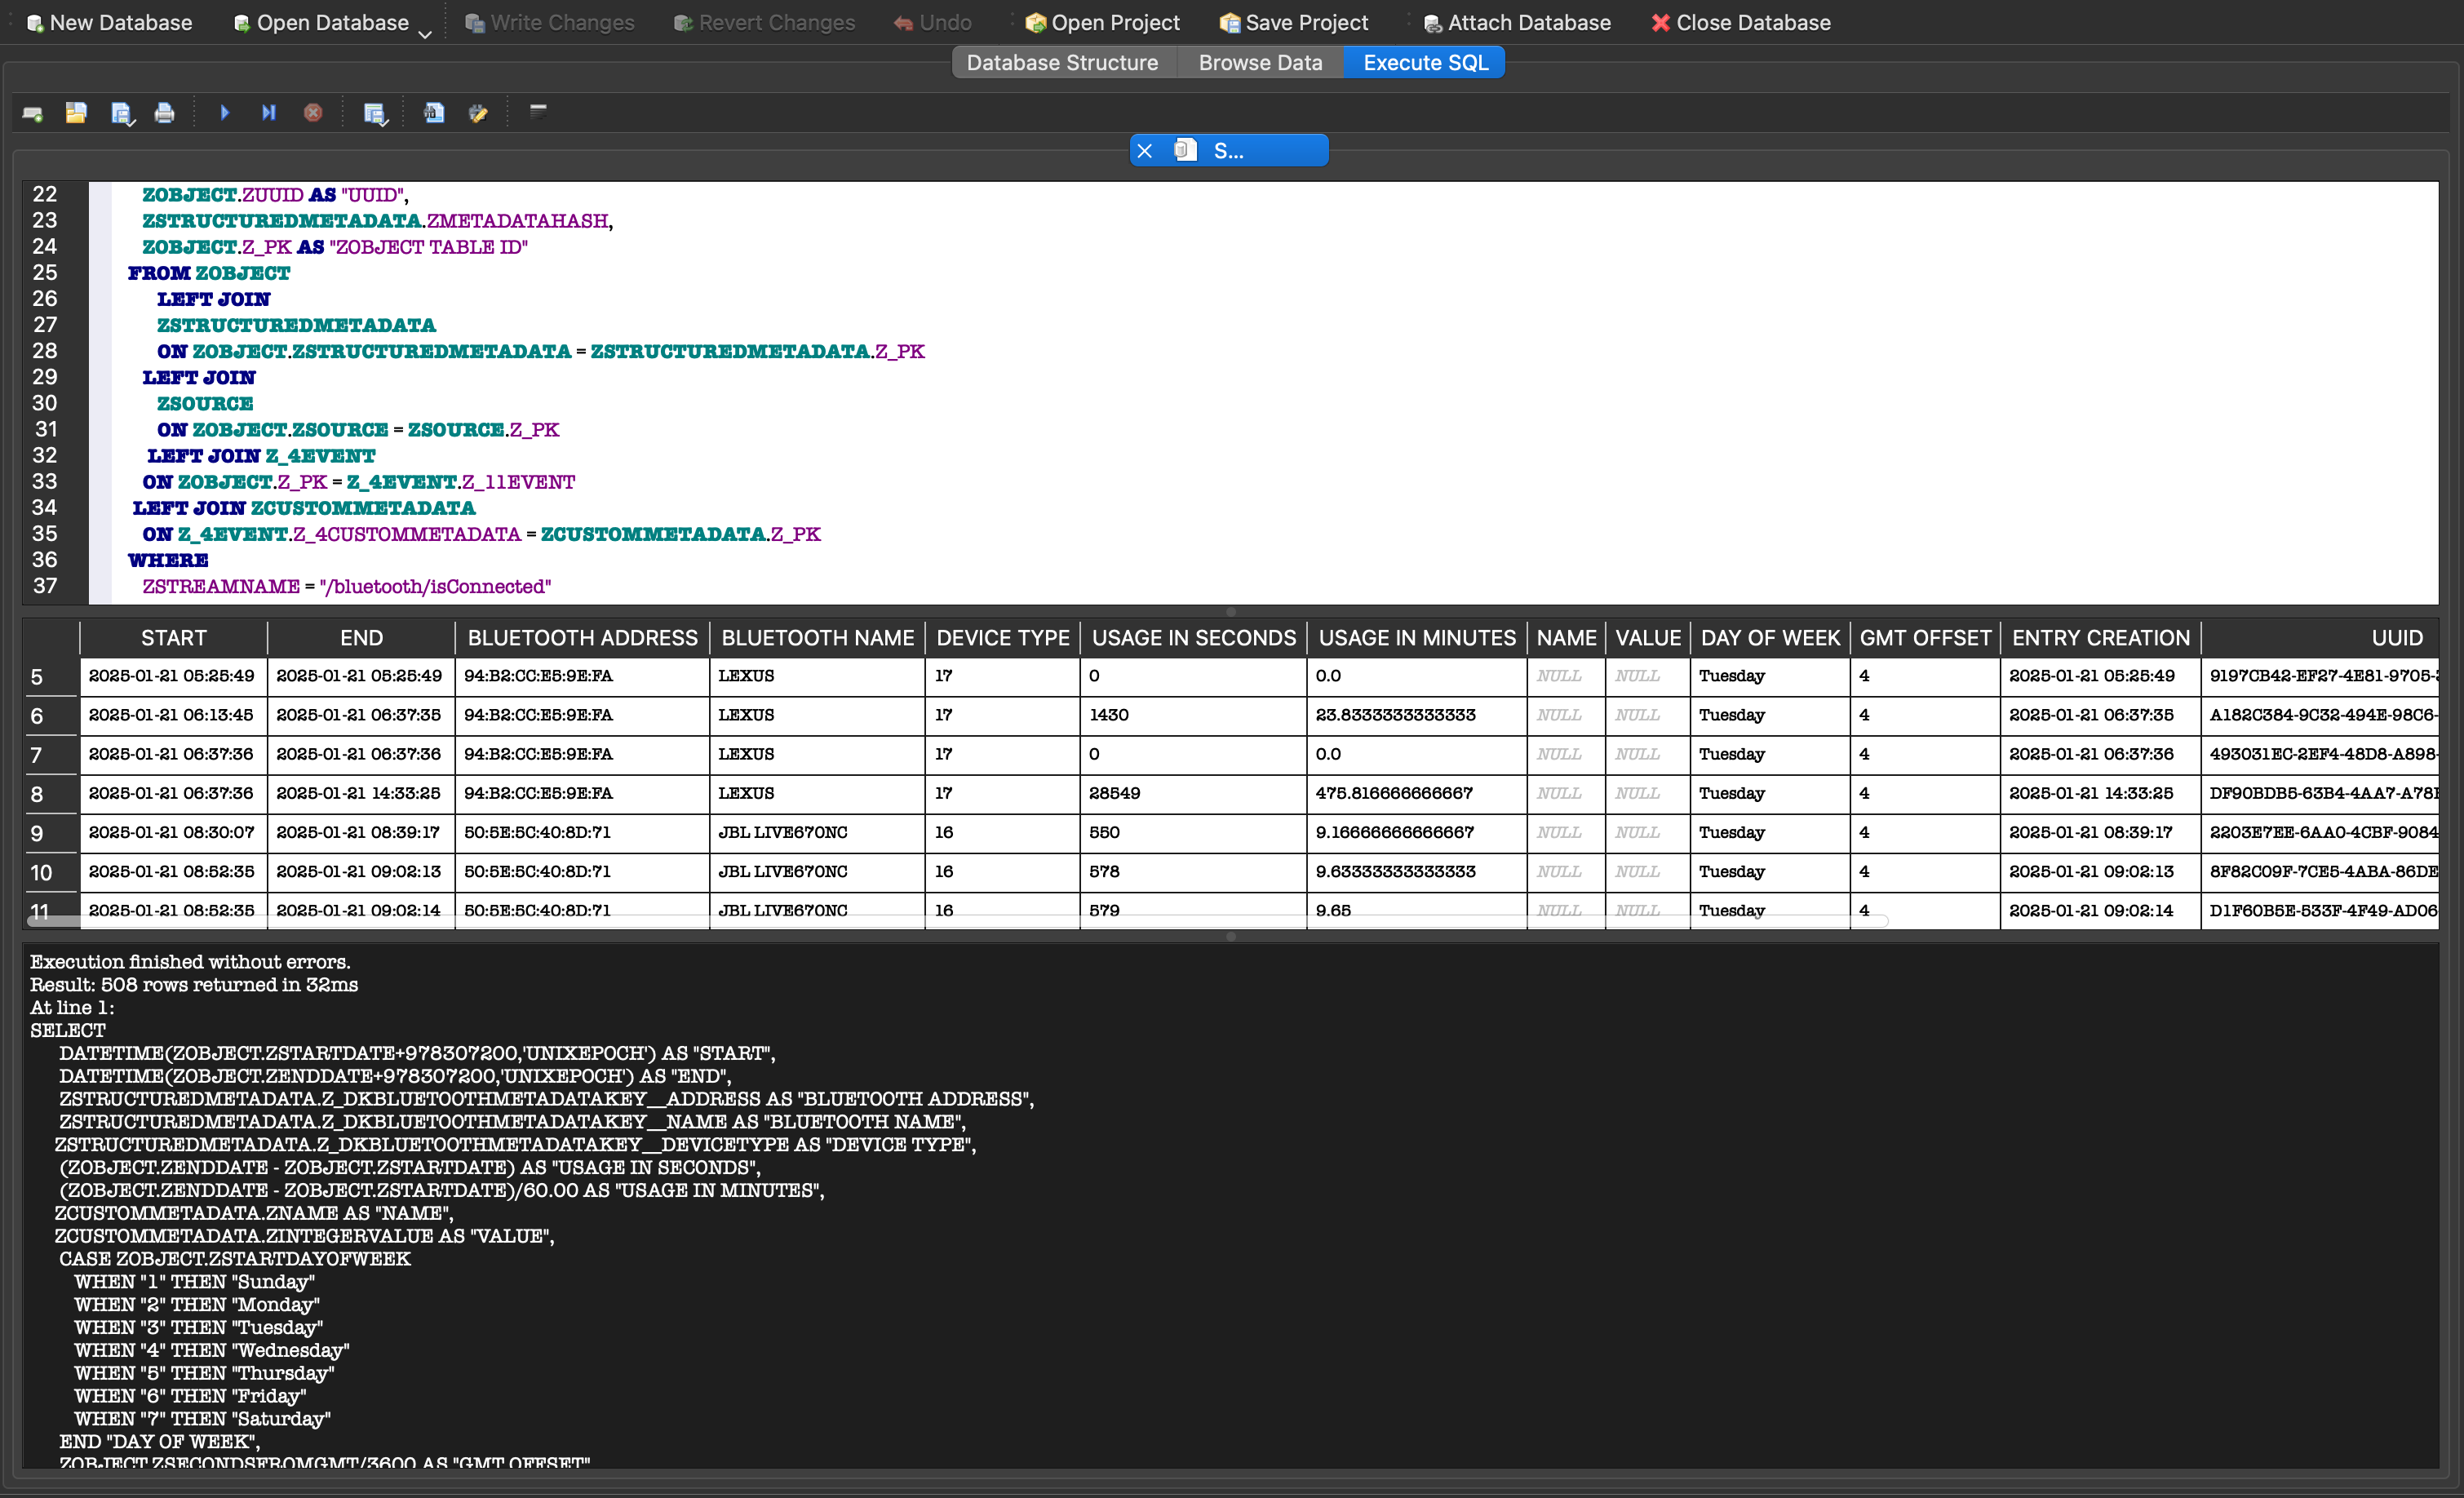
Task: Click the NAME column header
Action: (x=1567, y=638)
